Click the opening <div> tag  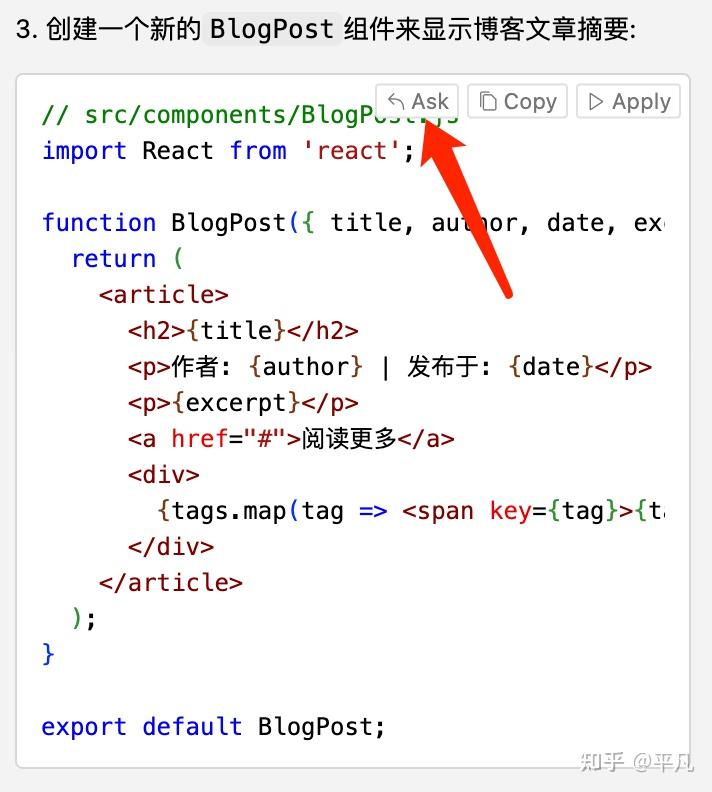pos(164,474)
